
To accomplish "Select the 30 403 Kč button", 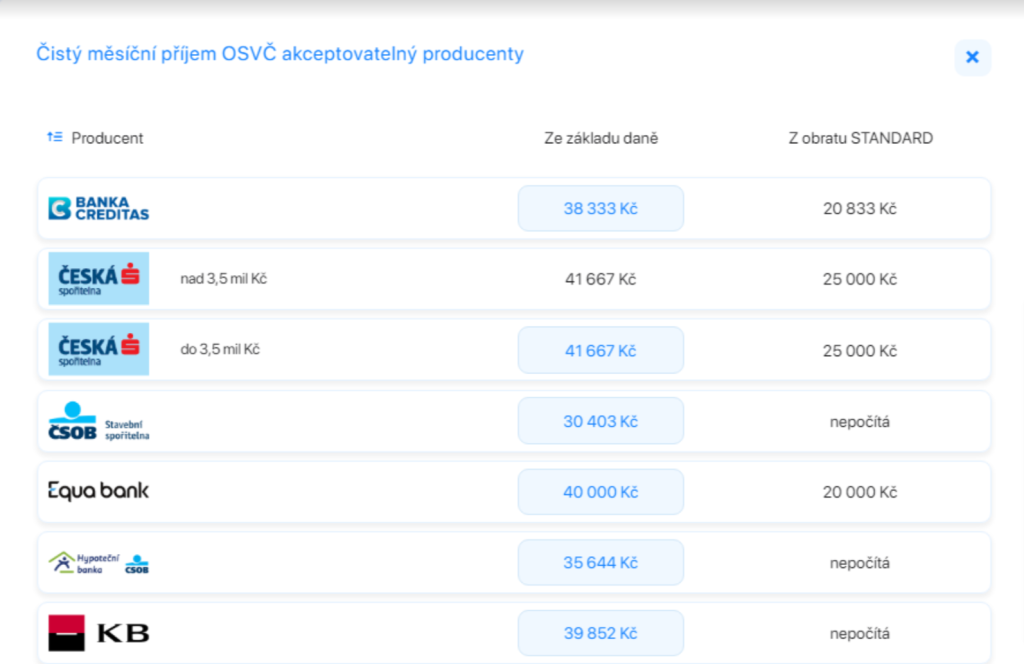I will 601,421.
